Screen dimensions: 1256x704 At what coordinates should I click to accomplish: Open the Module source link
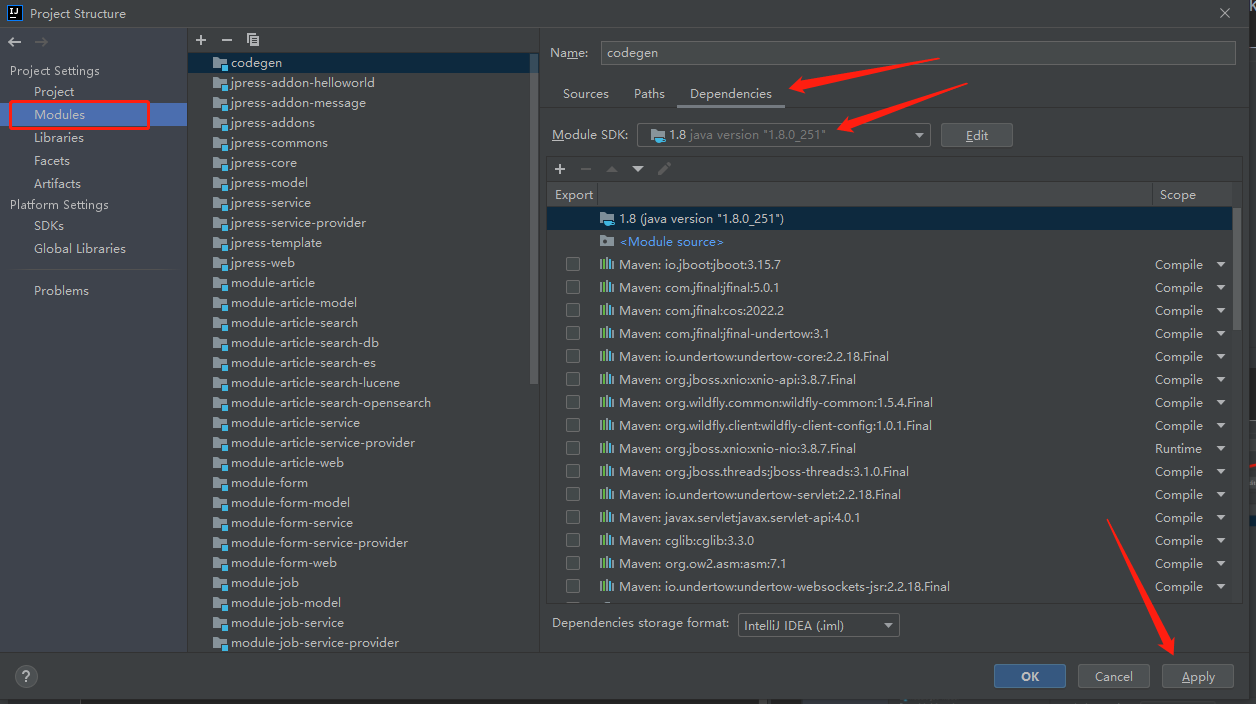[671, 241]
